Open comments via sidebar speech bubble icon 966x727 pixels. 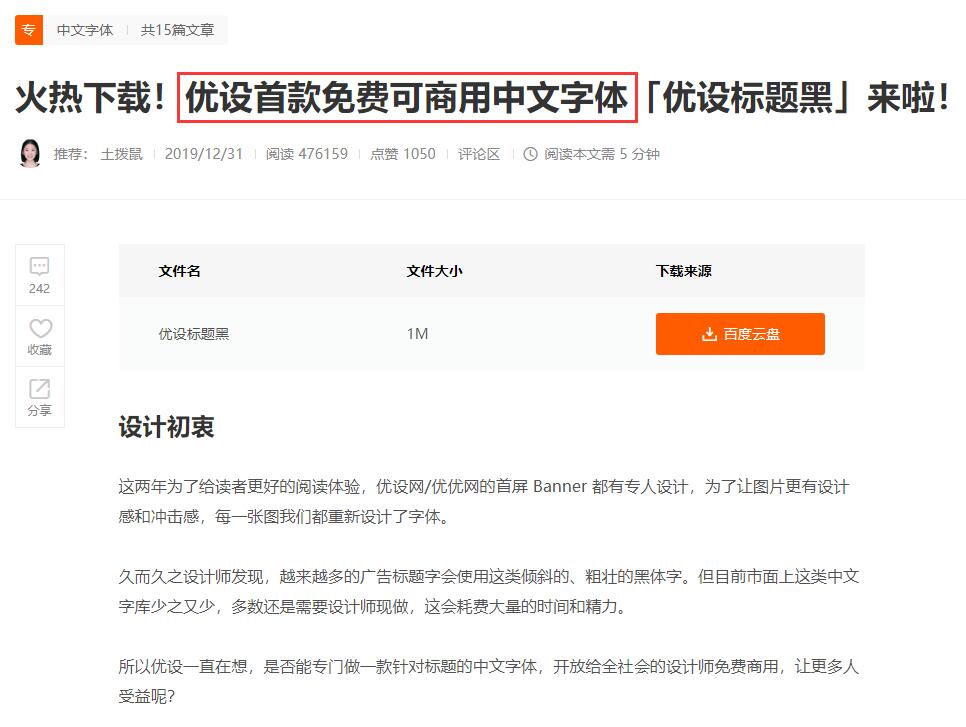pyautogui.click(x=39, y=266)
